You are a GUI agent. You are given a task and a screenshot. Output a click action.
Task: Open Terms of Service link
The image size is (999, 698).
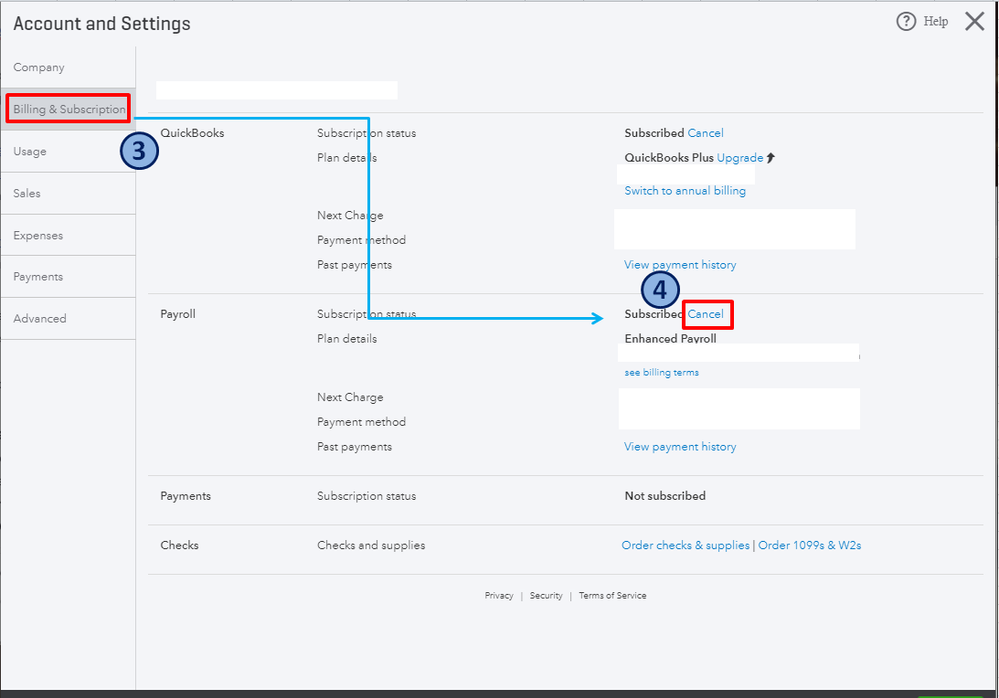pos(612,596)
